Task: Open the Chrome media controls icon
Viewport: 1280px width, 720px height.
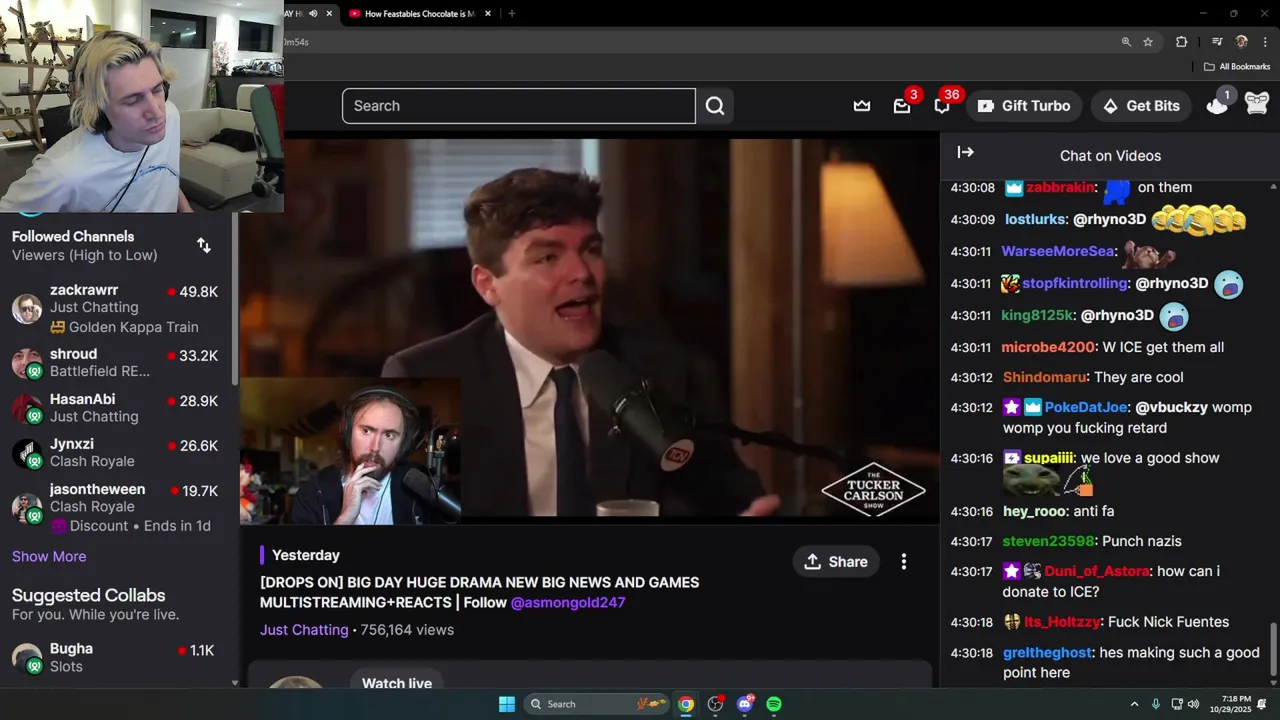Action: [x=1217, y=42]
